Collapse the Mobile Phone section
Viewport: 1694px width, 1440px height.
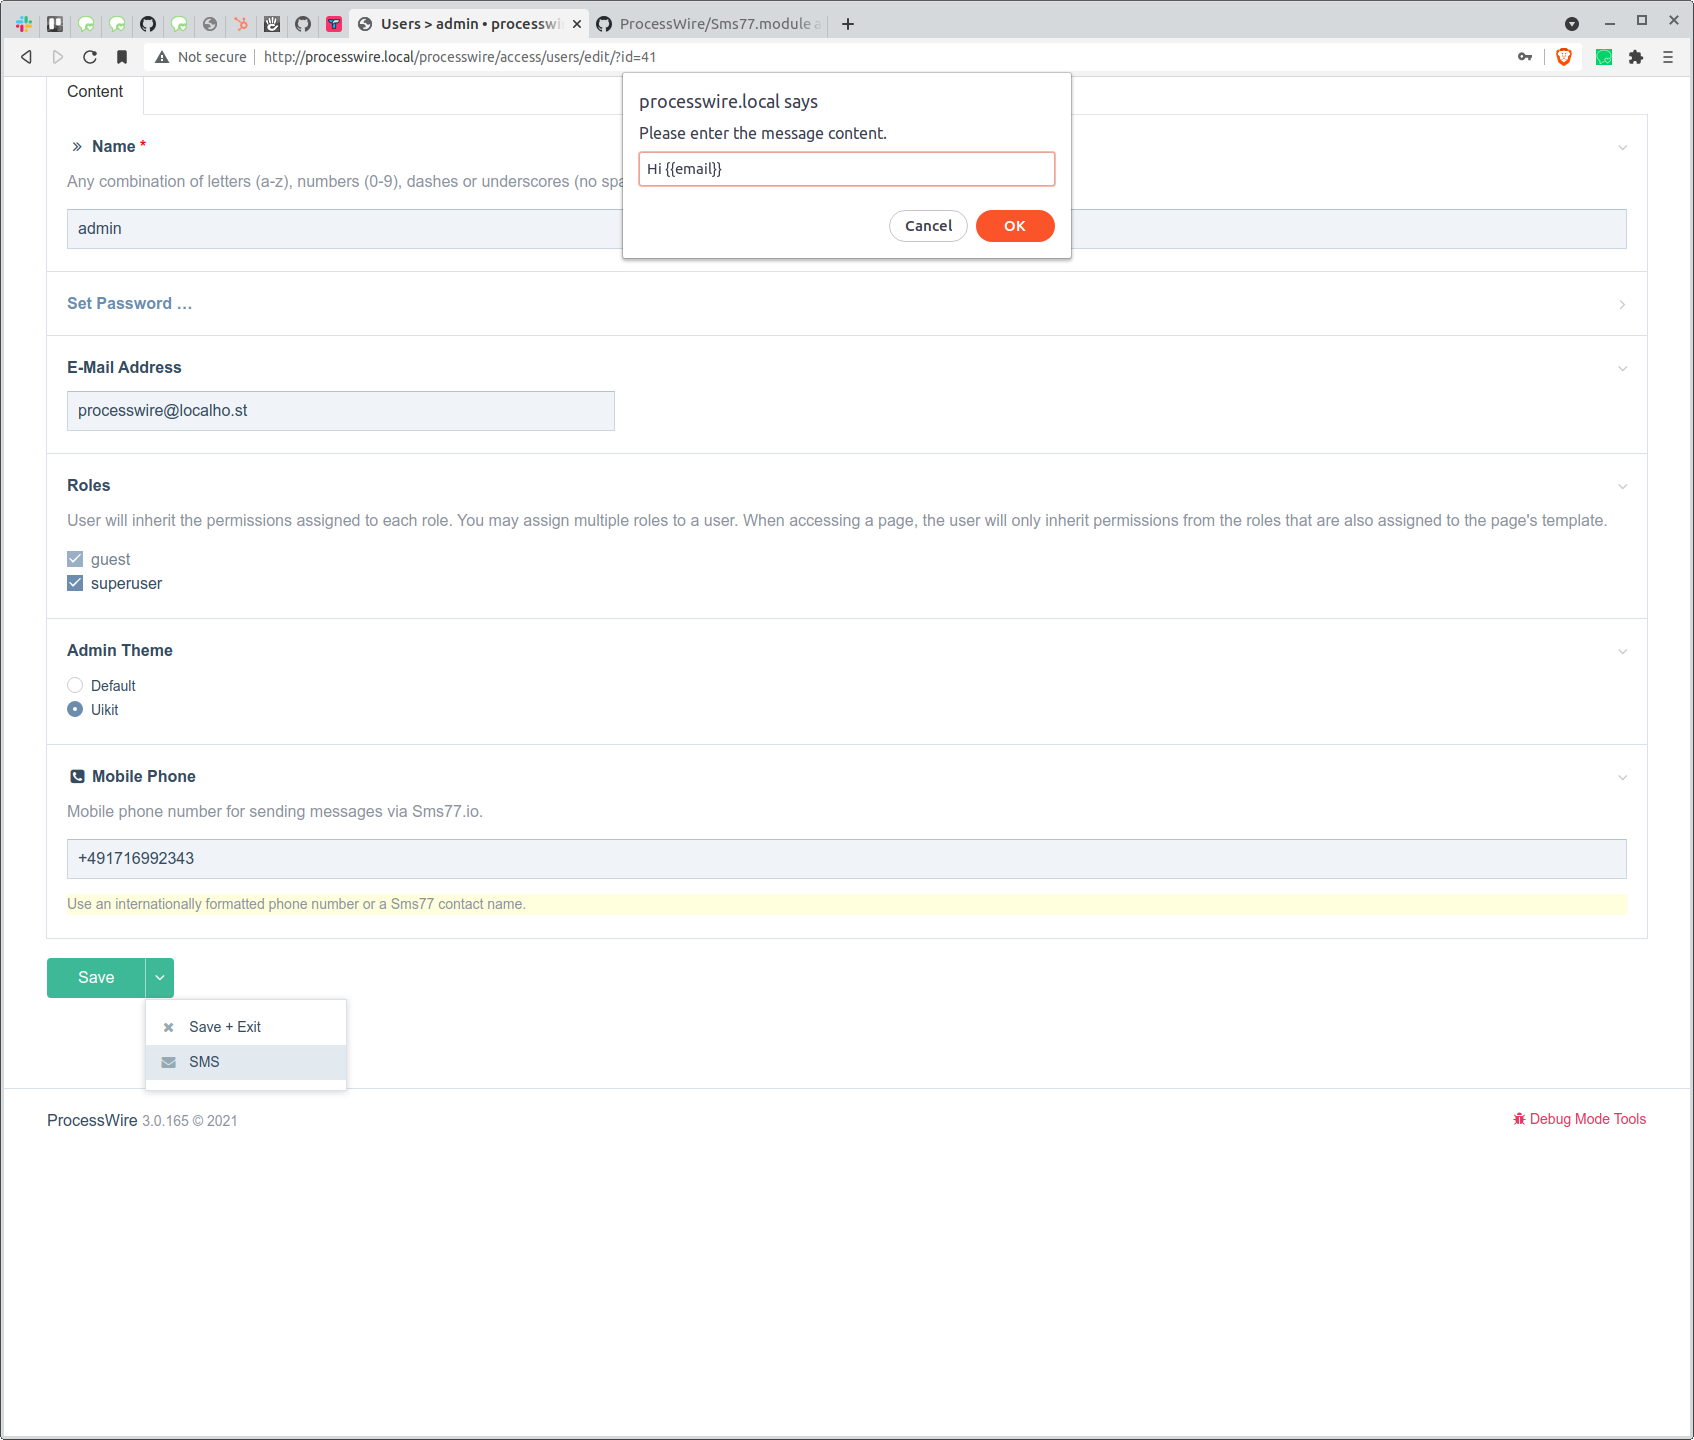pyautogui.click(x=1622, y=778)
